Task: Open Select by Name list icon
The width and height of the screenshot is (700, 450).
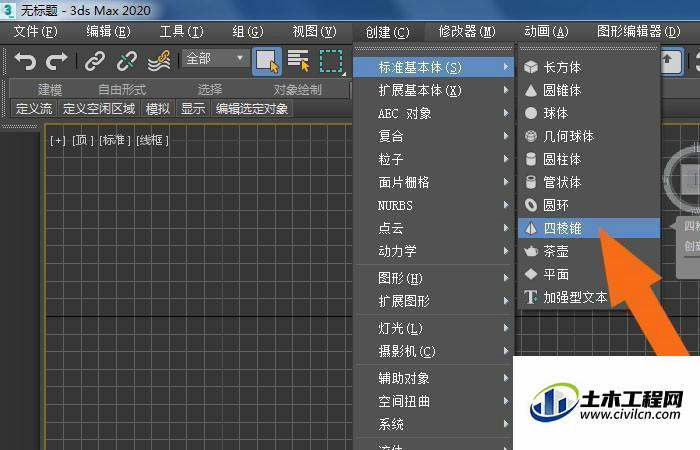Action: (x=298, y=61)
